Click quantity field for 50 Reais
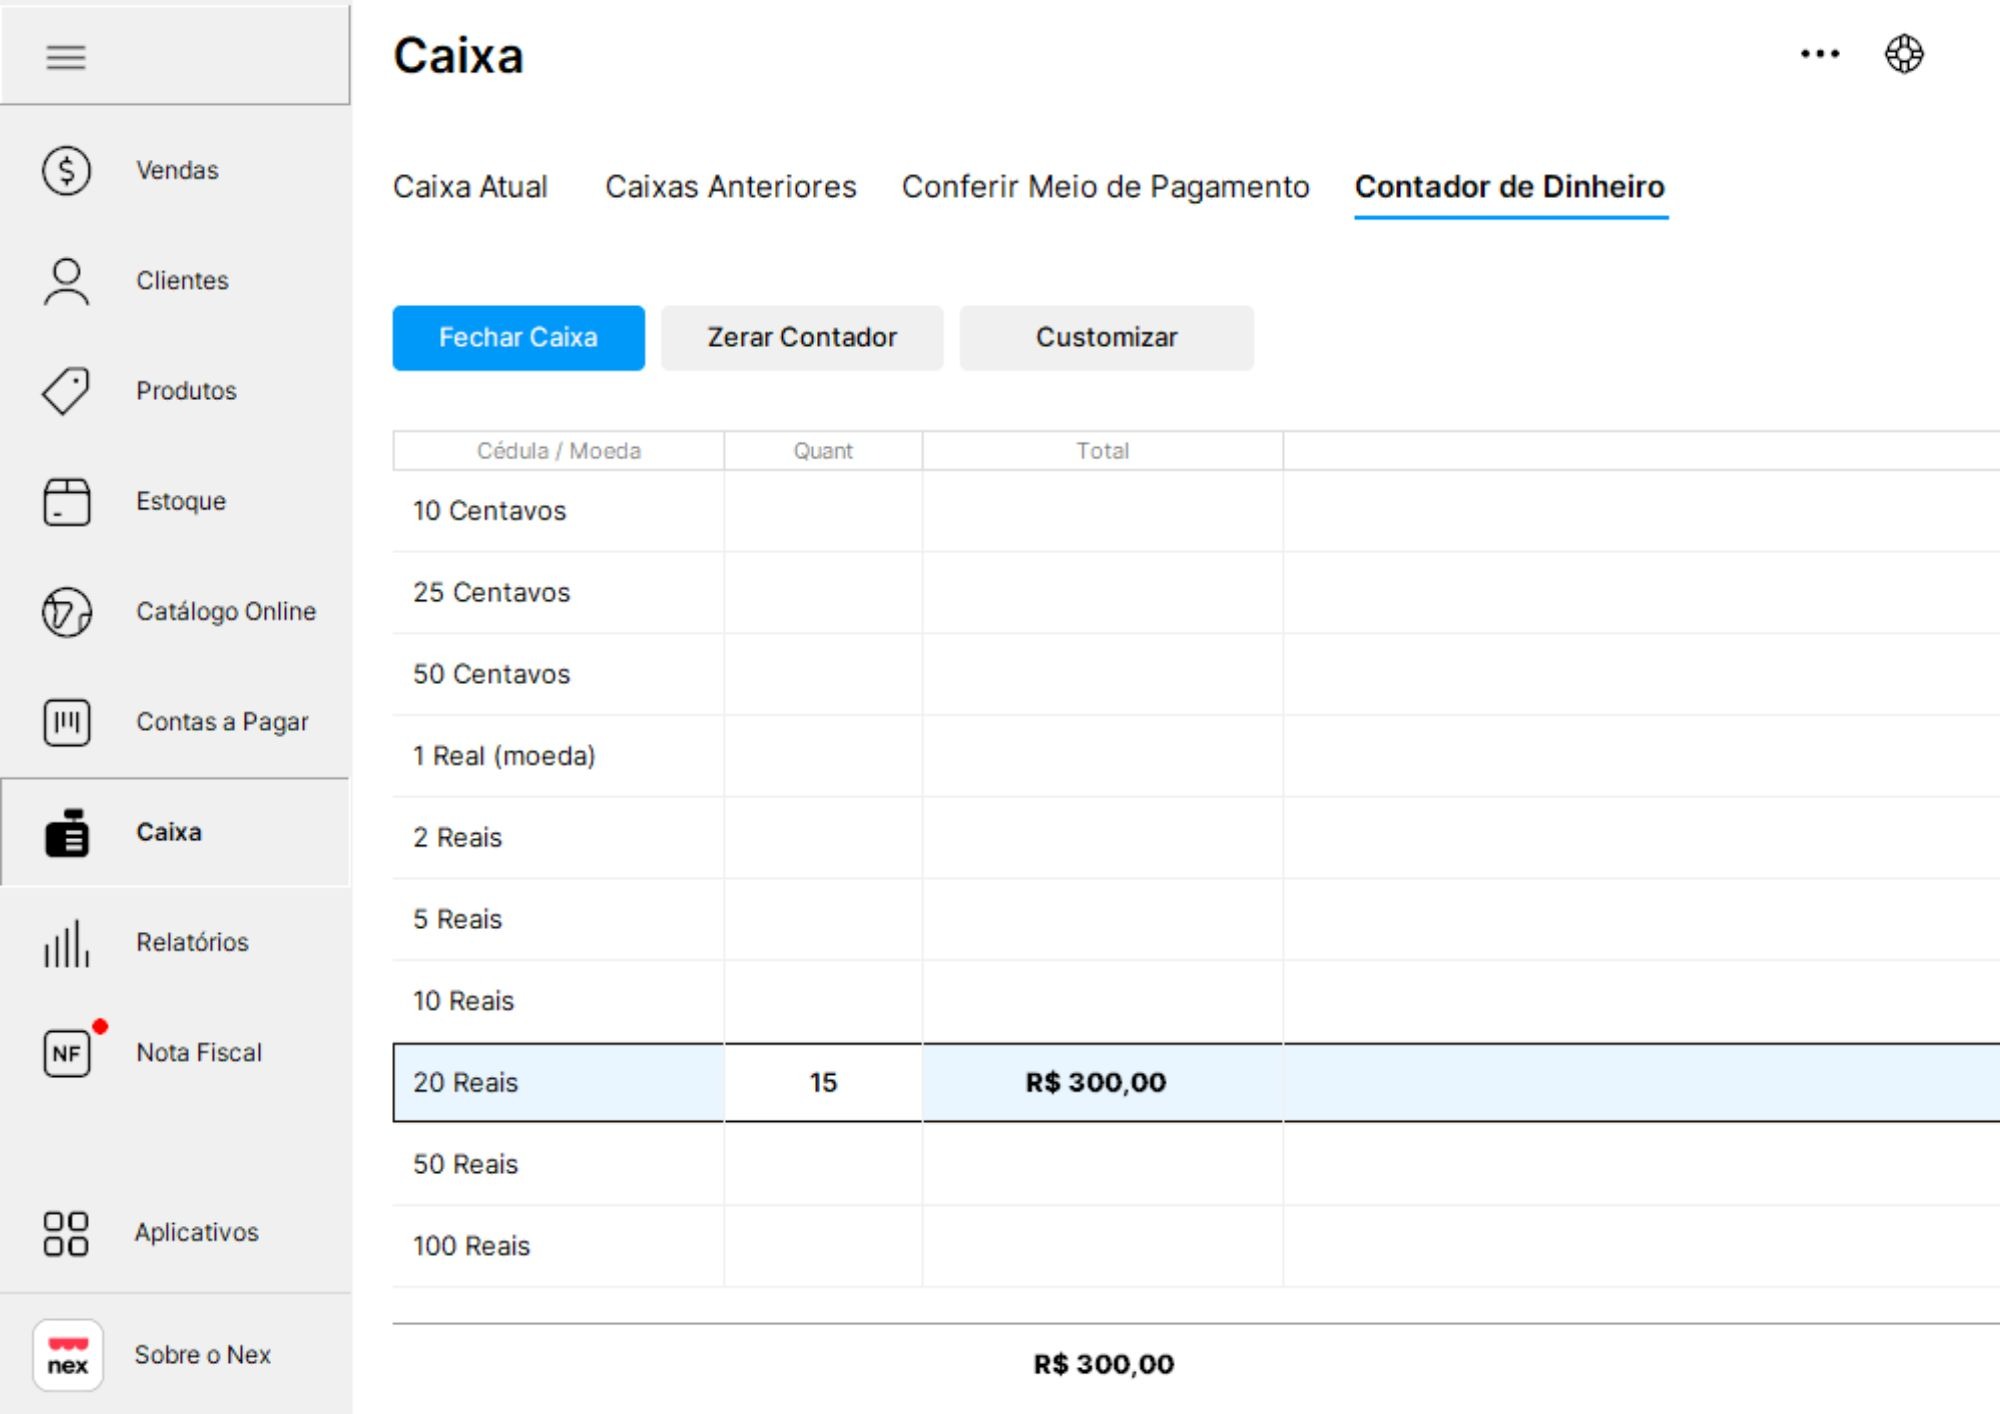 pos(823,1164)
